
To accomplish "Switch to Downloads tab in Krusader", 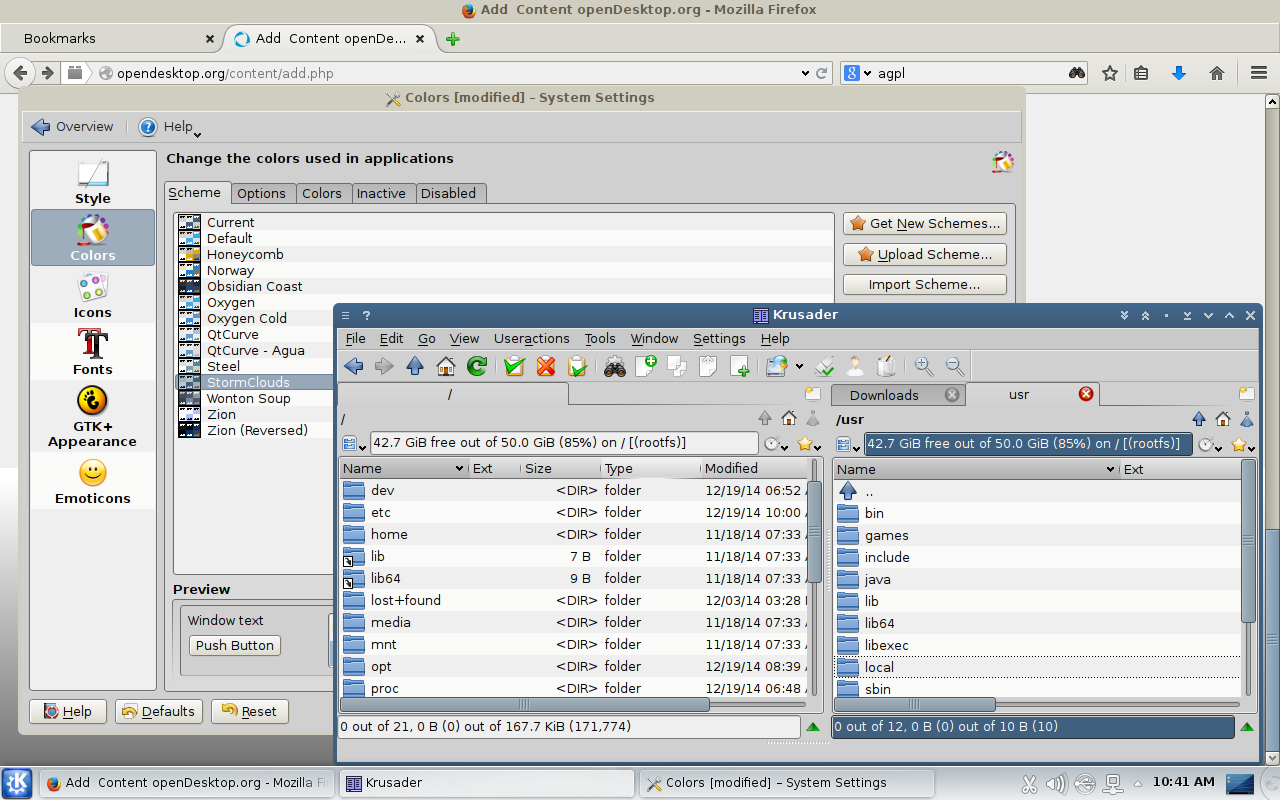I will 898,395.
